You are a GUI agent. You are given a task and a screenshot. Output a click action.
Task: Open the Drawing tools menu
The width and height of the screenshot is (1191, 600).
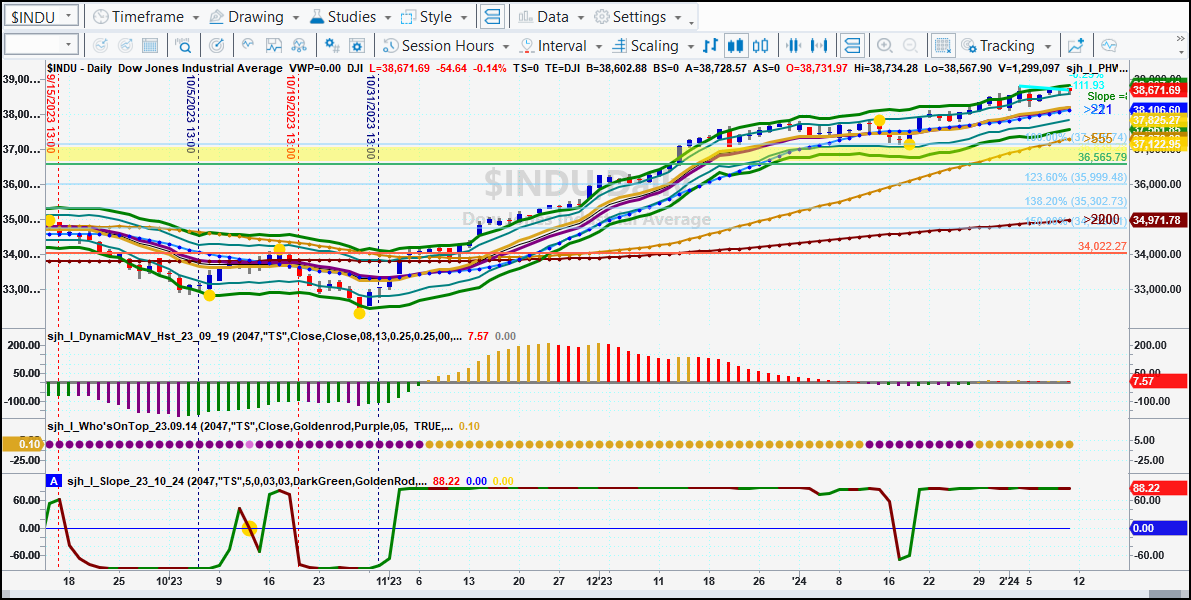click(x=254, y=16)
